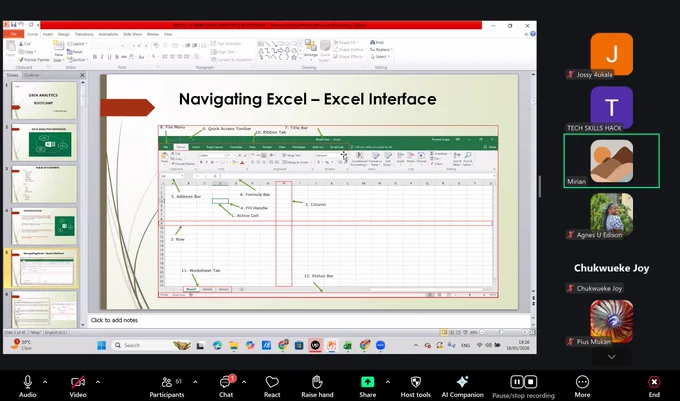This screenshot has width=680, height=401.
Task: Open the React heart menu
Action: [x=272, y=386]
